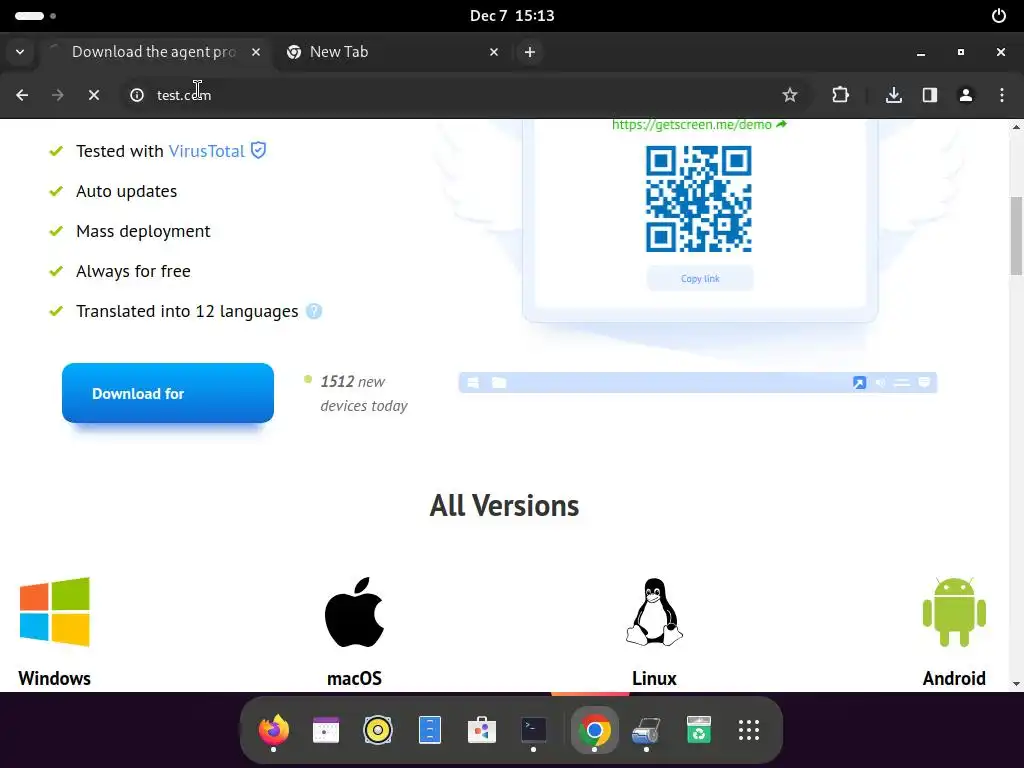
Task: Click the languages help question icon
Action: [314, 312]
